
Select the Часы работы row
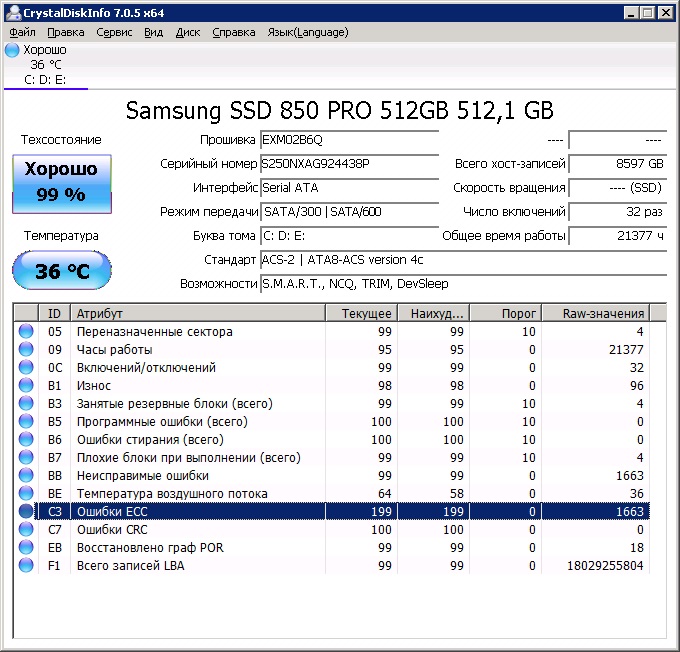point(332,349)
